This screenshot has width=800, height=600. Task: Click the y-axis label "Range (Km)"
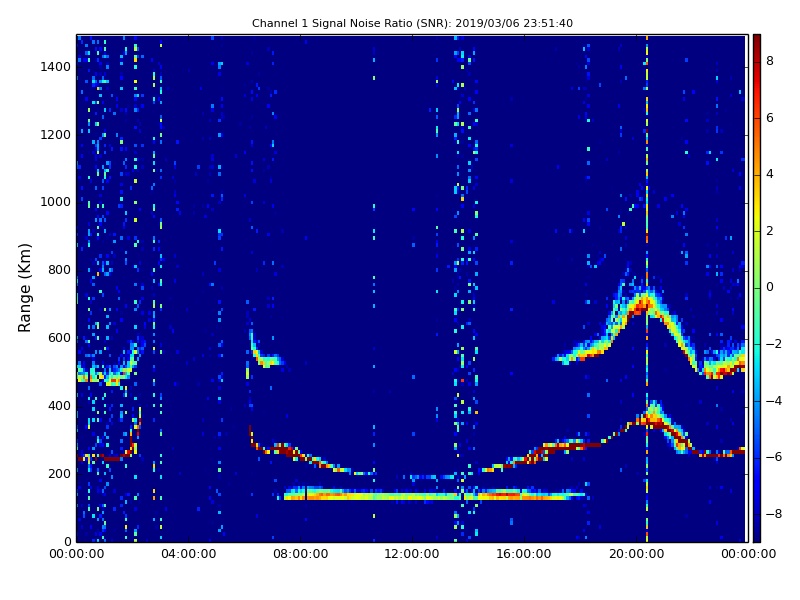tap(24, 288)
